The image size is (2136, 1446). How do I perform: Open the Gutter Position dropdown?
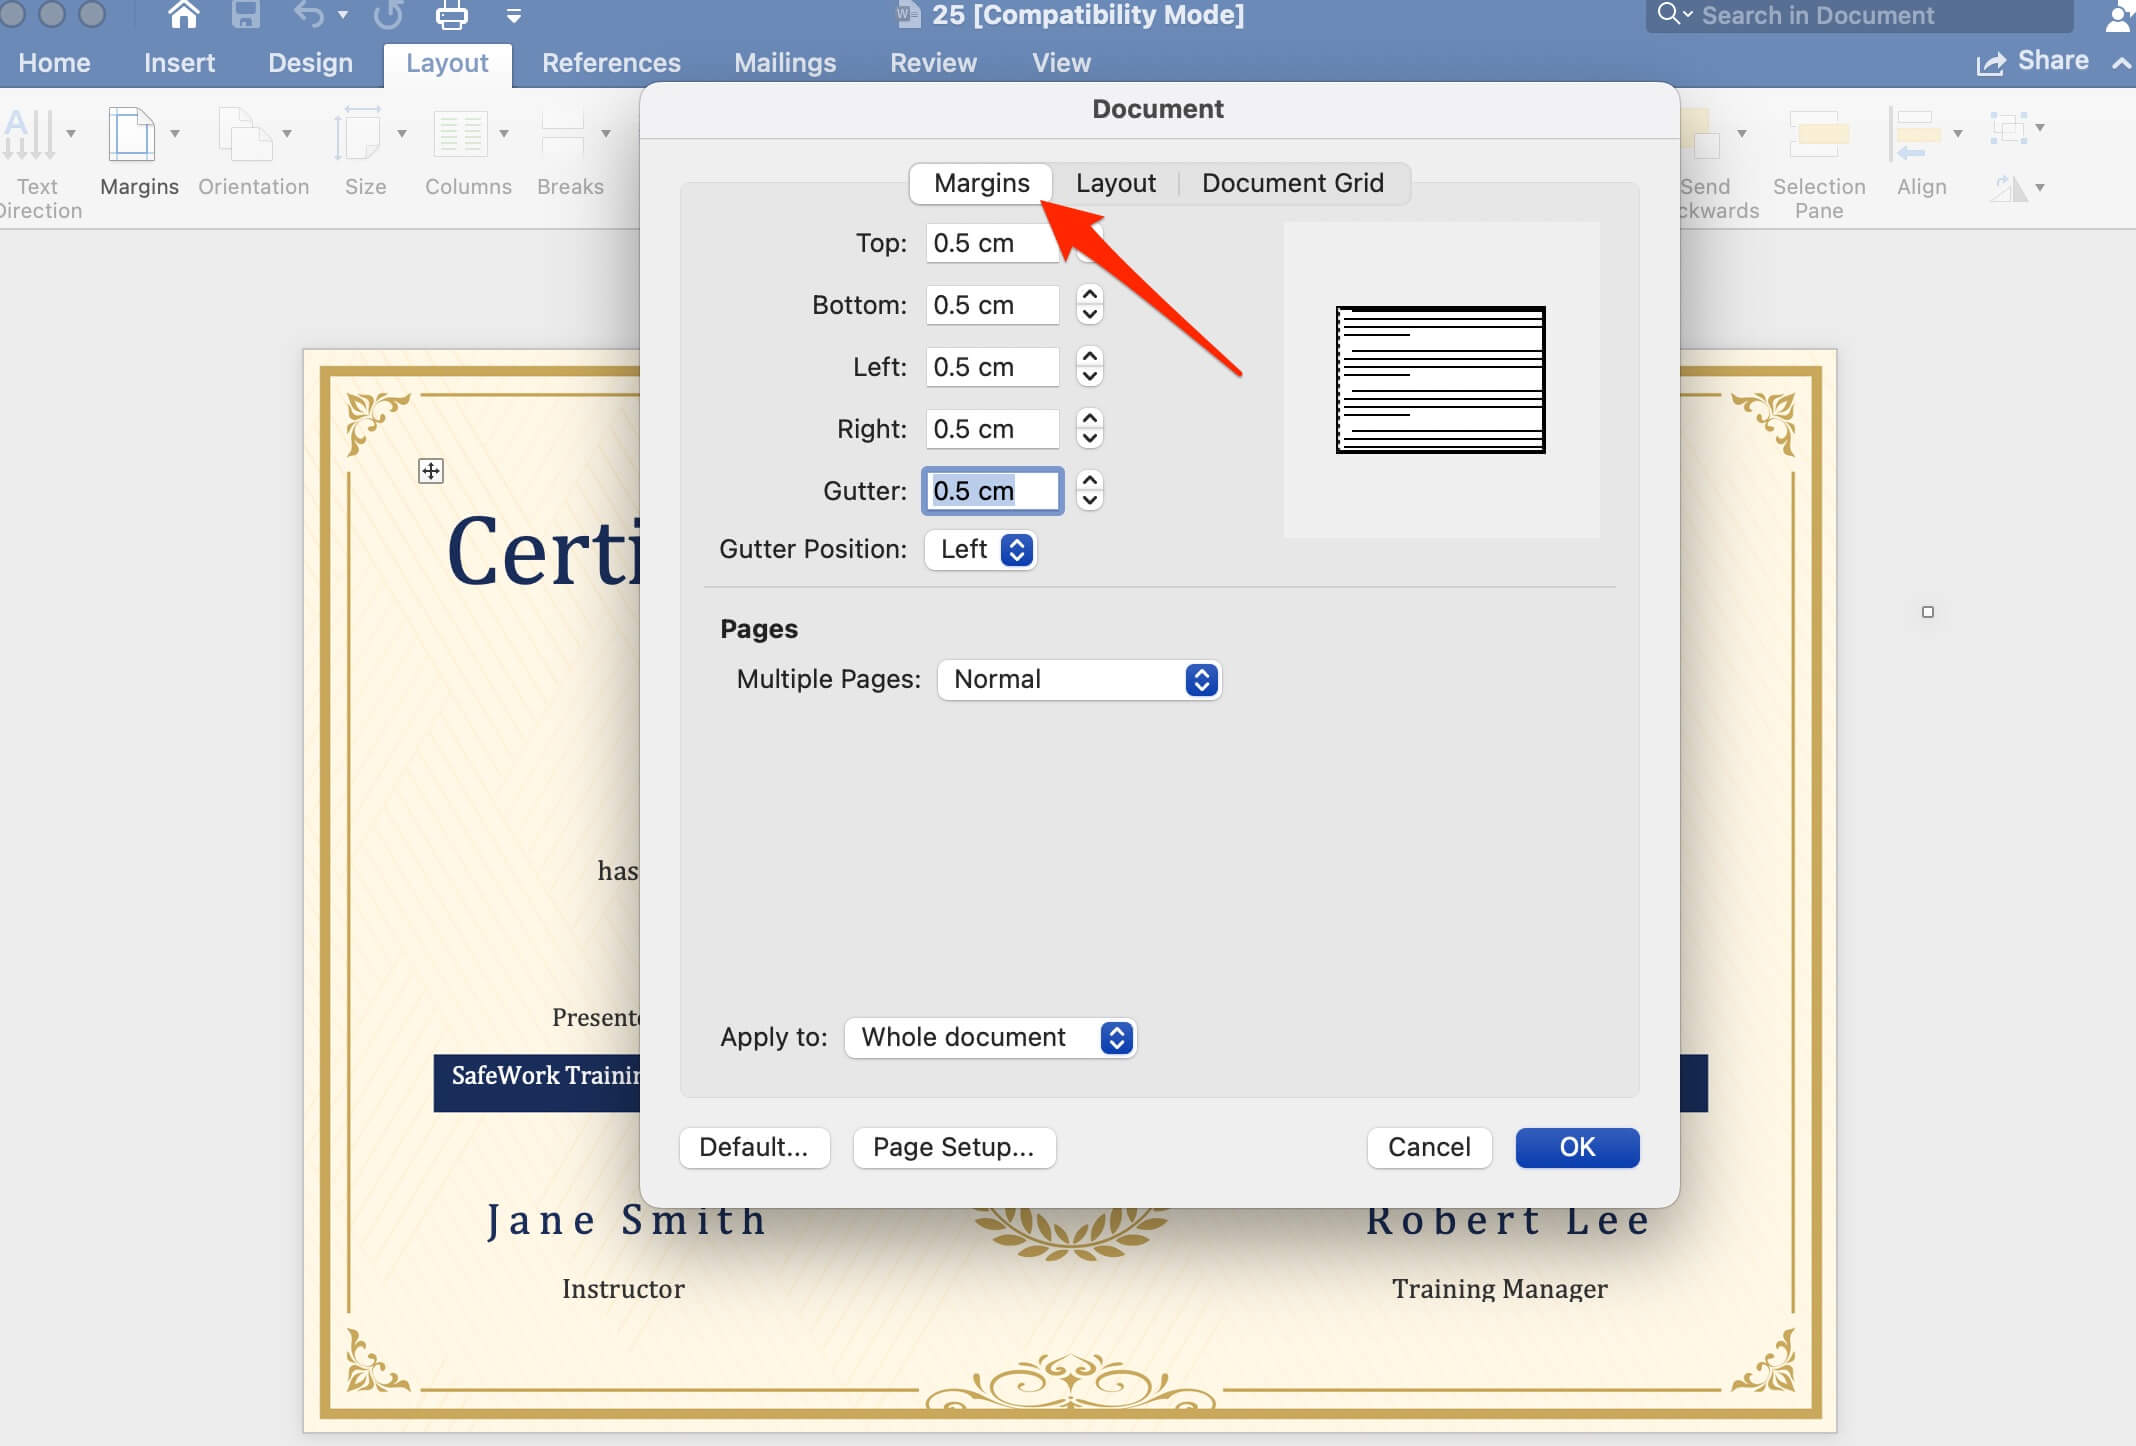[x=981, y=550]
